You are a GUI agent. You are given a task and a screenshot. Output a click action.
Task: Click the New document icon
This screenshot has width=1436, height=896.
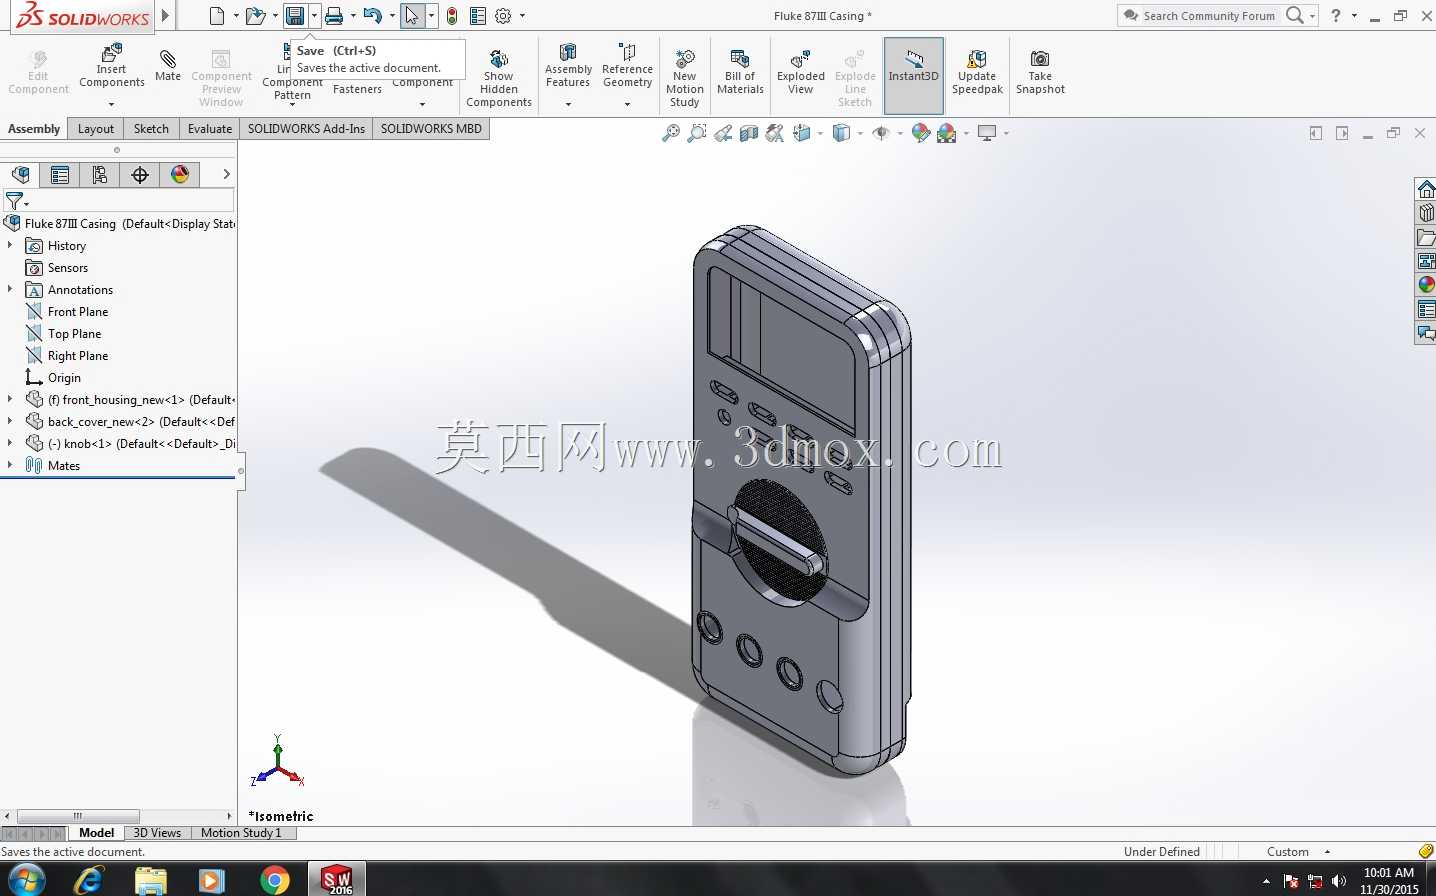point(217,16)
